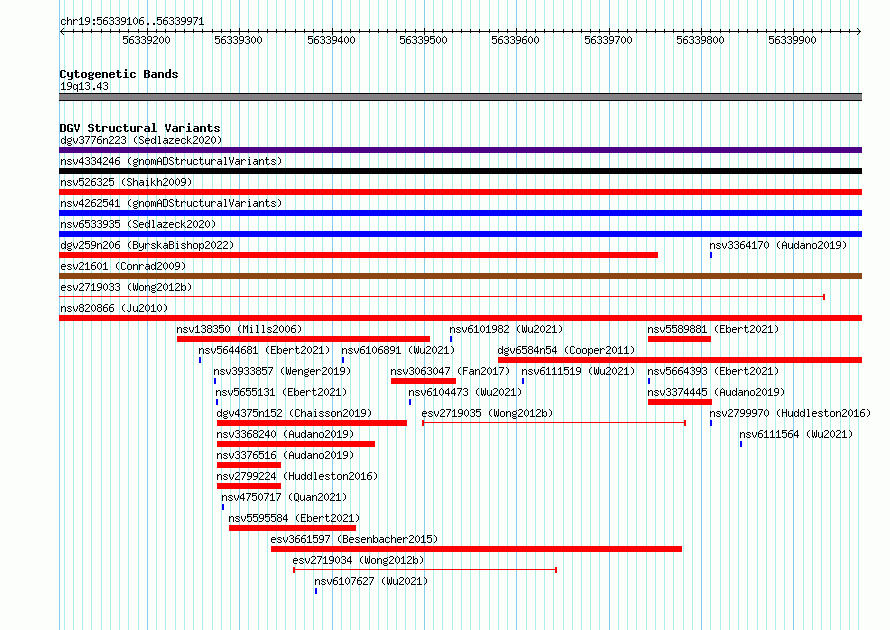The height and width of the screenshot is (630, 890).
Task: Click nsv6111564 (Wu2021) label
Action: [796, 434]
